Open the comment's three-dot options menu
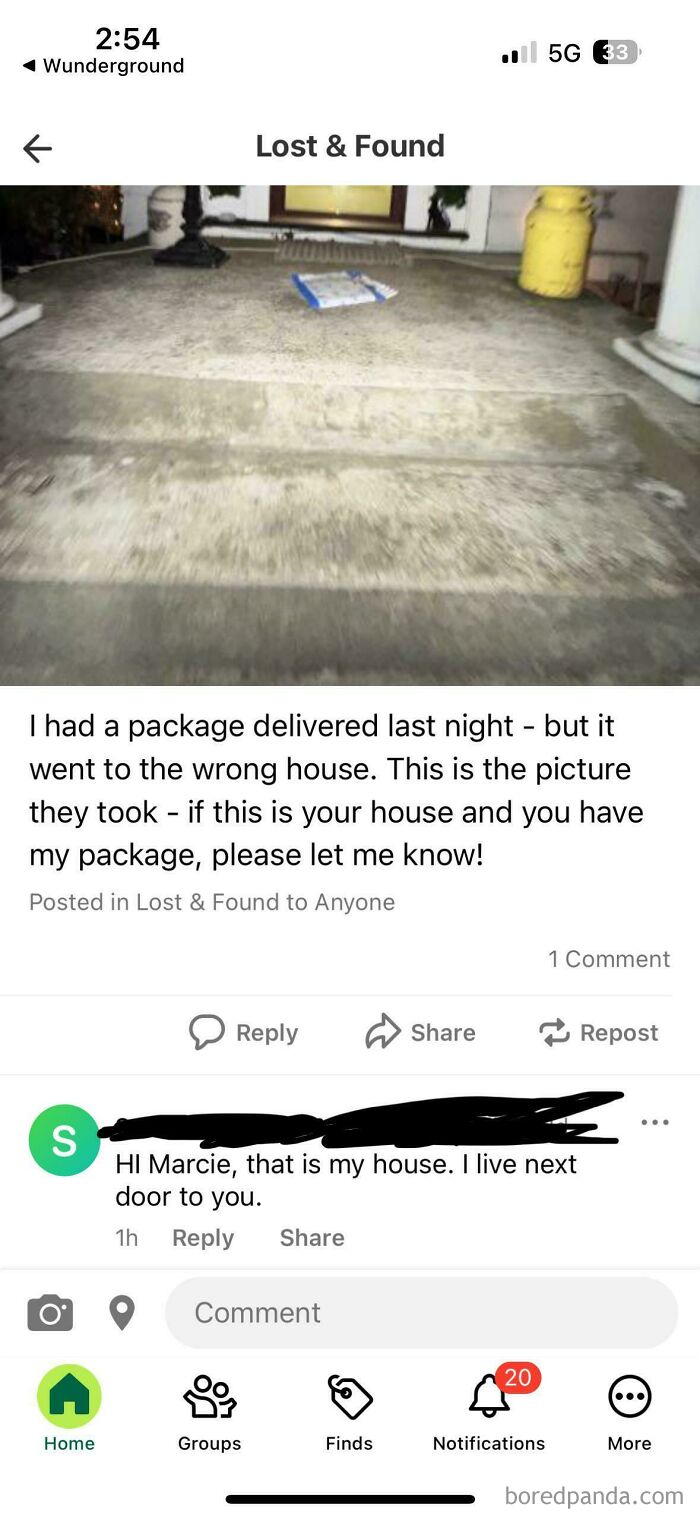Image resolution: width=700 pixels, height=1518 pixels. pos(655,1122)
